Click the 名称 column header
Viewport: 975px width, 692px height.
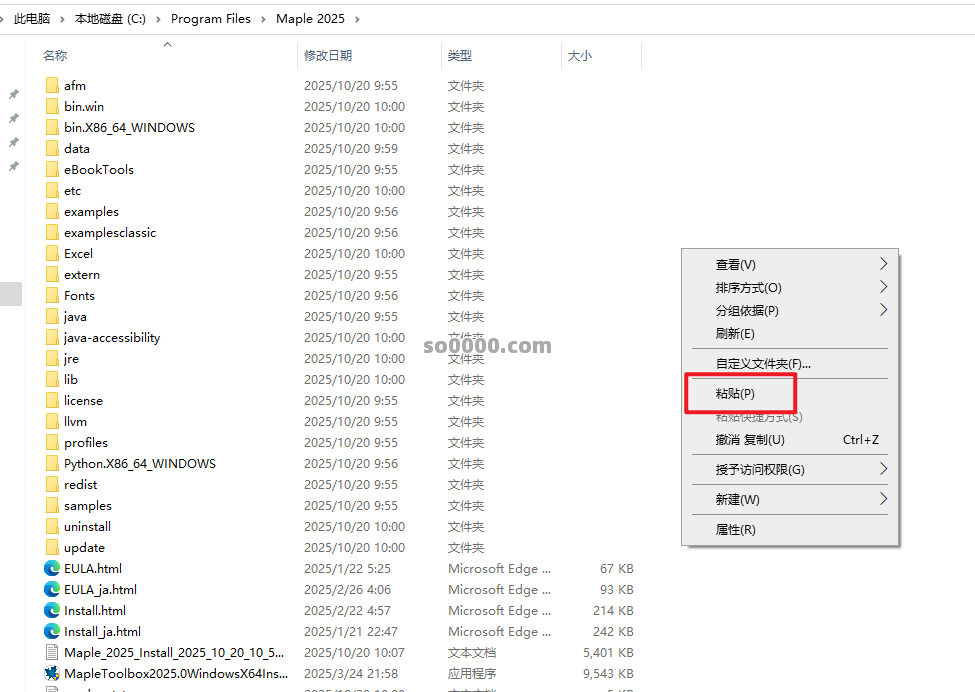[x=56, y=56]
